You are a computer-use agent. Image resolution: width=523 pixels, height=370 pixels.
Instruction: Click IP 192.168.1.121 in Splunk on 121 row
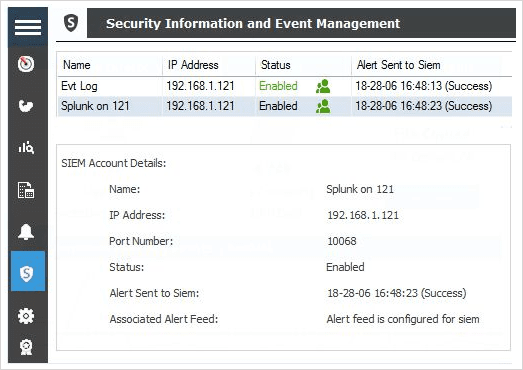[200, 106]
